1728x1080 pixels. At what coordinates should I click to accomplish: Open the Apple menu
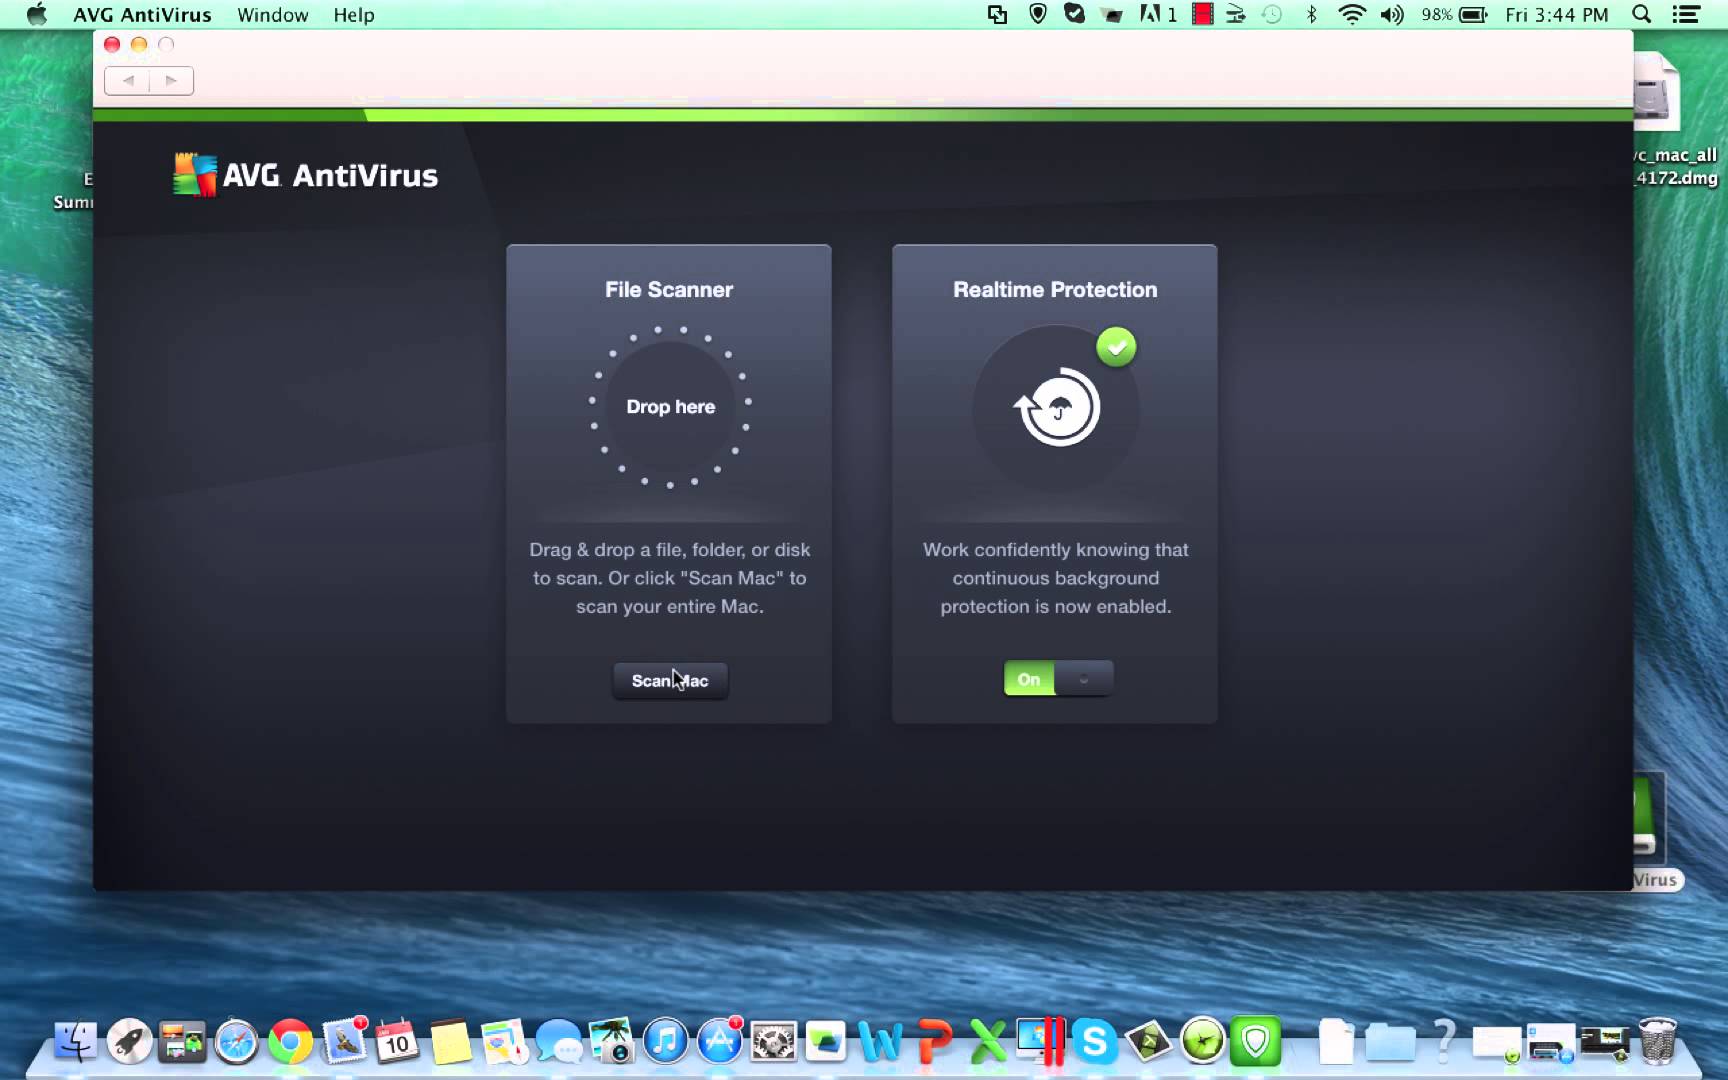tap(36, 15)
